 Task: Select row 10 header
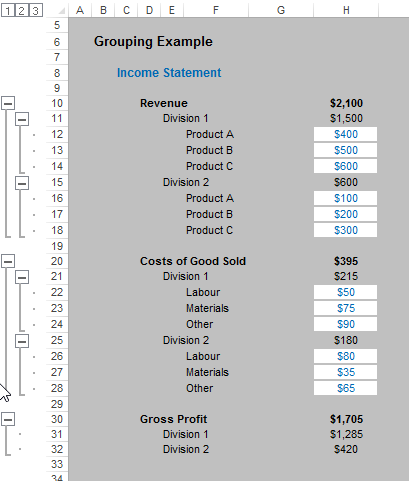click(57, 103)
